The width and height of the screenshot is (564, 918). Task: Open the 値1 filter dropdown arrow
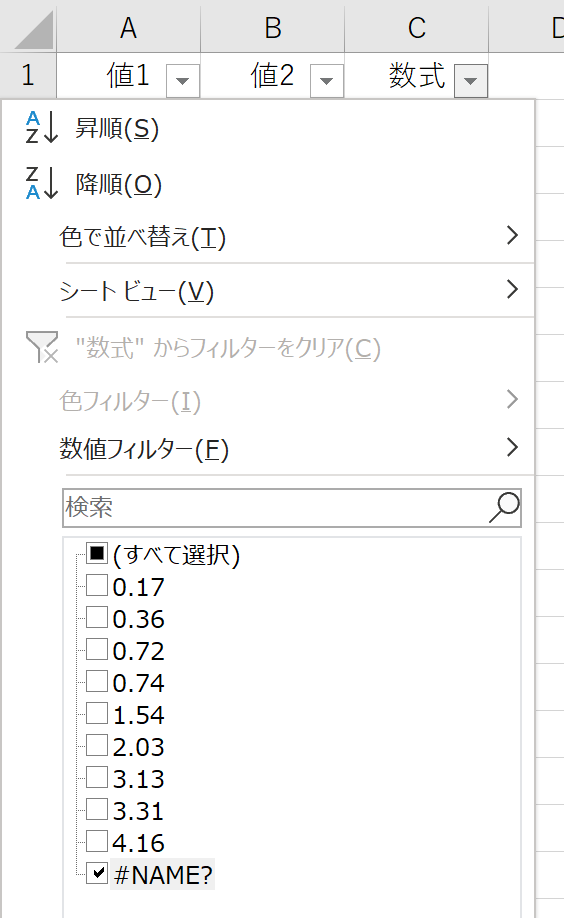click(x=183, y=80)
